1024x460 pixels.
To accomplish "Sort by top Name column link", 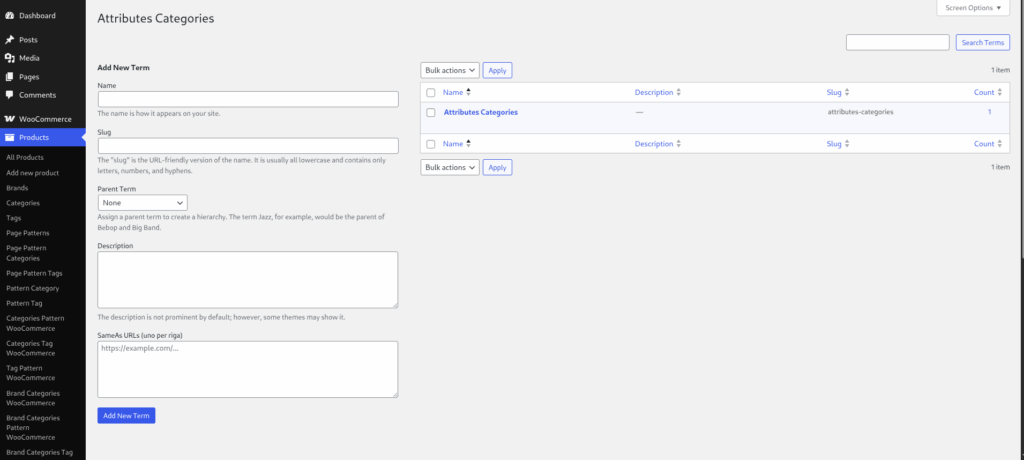I will pyautogui.click(x=453, y=93).
